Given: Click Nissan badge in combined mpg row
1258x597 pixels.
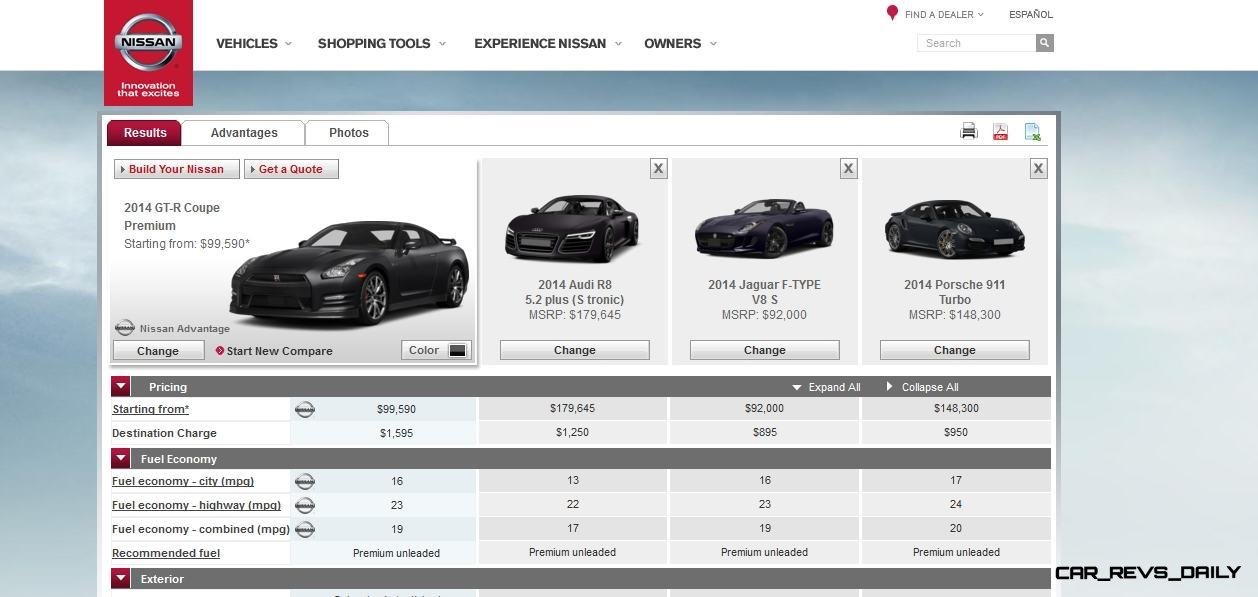Looking at the screenshot, I should click(305, 529).
